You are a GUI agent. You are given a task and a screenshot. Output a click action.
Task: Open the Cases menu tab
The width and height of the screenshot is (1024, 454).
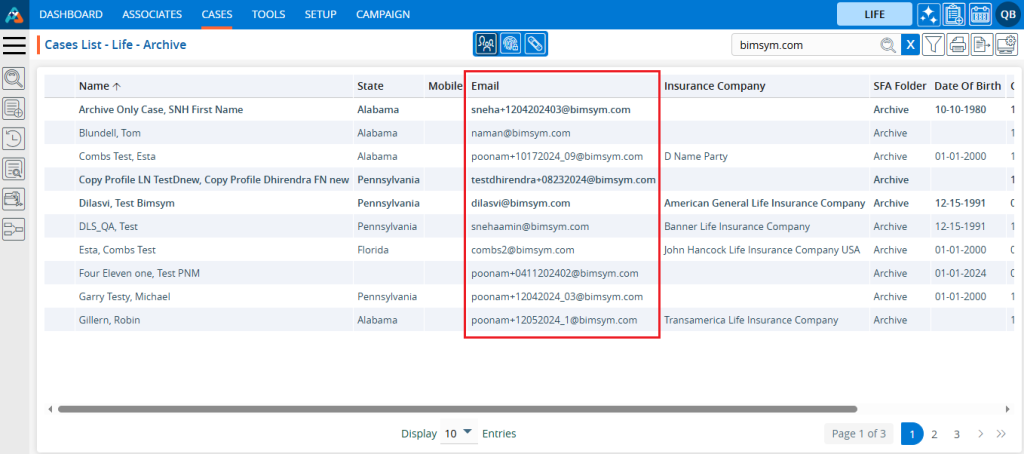(217, 14)
